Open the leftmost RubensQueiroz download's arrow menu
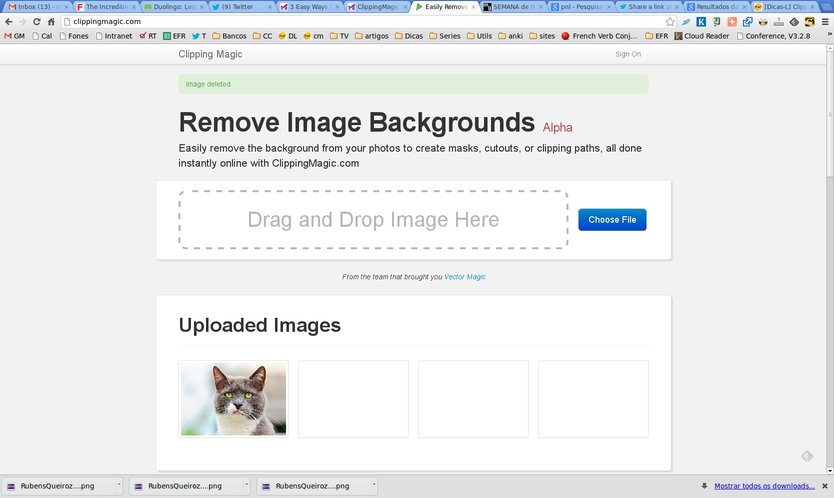The width and height of the screenshot is (834, 498). (119, 485)
